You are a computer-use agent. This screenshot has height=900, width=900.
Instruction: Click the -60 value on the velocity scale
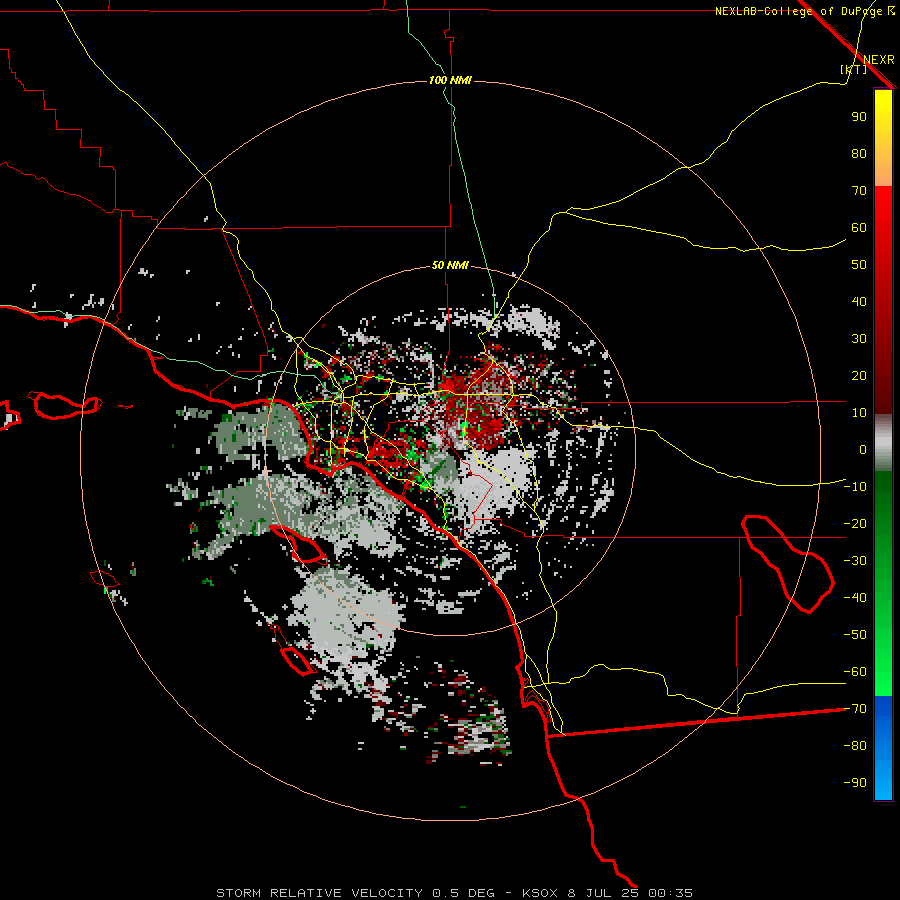[855, 672]
